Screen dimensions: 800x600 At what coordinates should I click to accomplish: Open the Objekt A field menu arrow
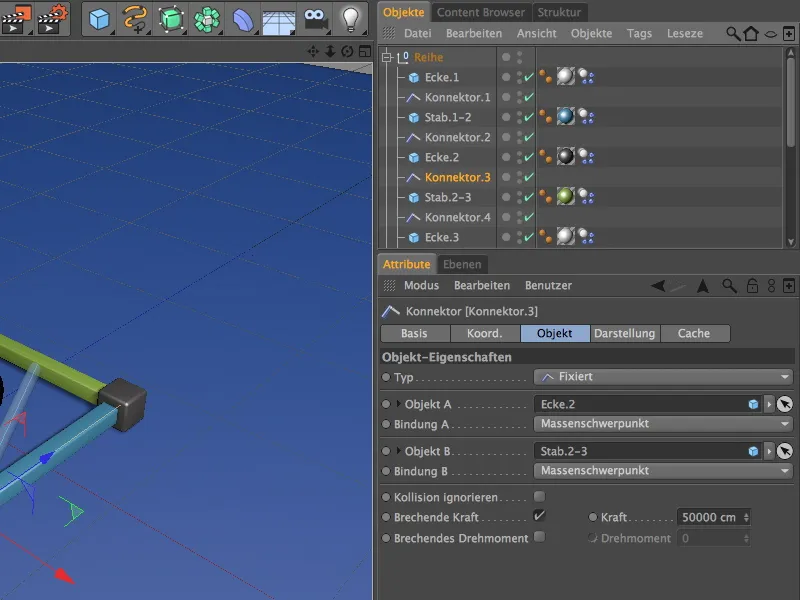coord(769,405)
